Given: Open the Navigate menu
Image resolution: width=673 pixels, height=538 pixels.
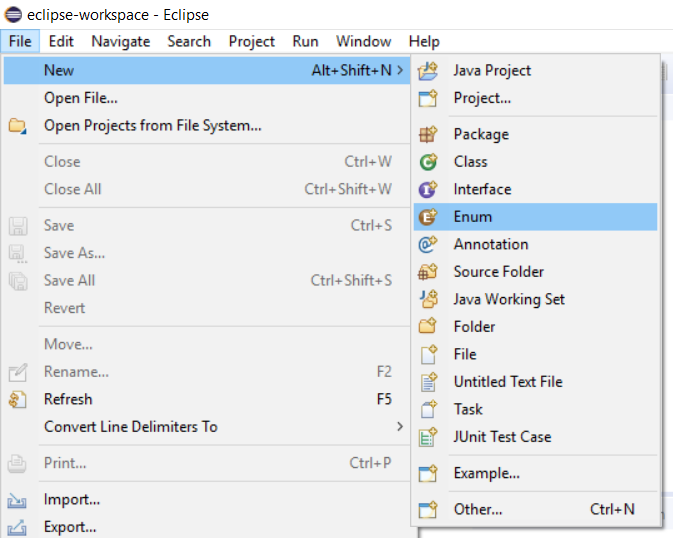Looking at the screenshot, I should pos(121,41).
